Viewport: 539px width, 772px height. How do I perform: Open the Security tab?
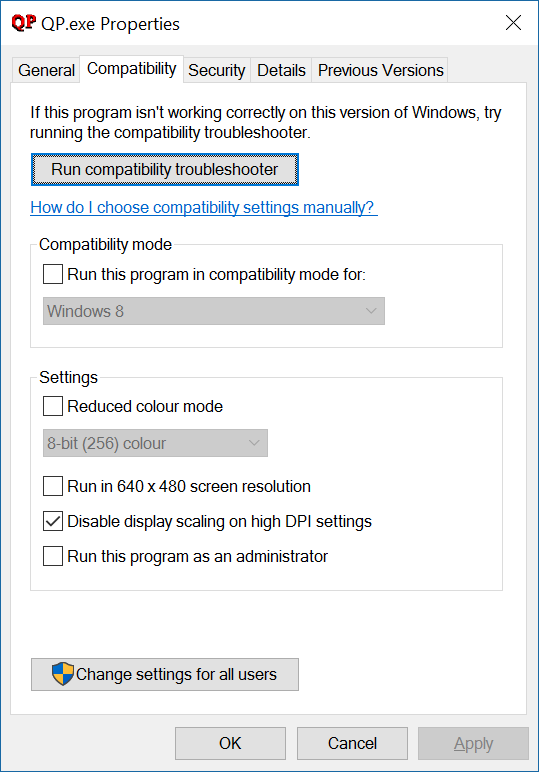tap(217, 70)
